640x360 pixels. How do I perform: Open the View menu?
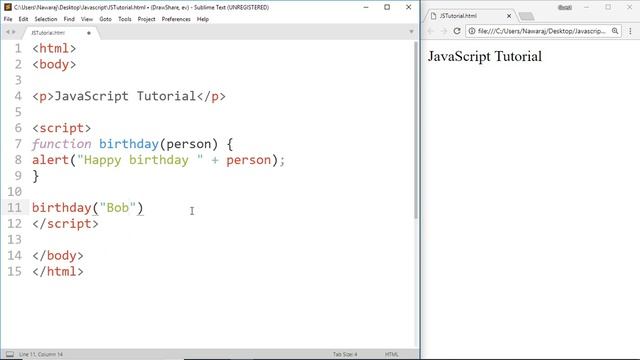tap(87, 19)
